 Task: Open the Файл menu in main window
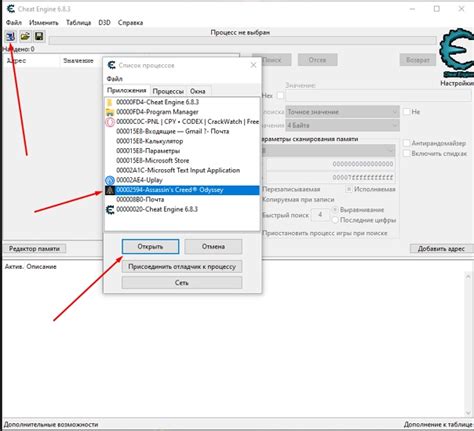(14, 23)
